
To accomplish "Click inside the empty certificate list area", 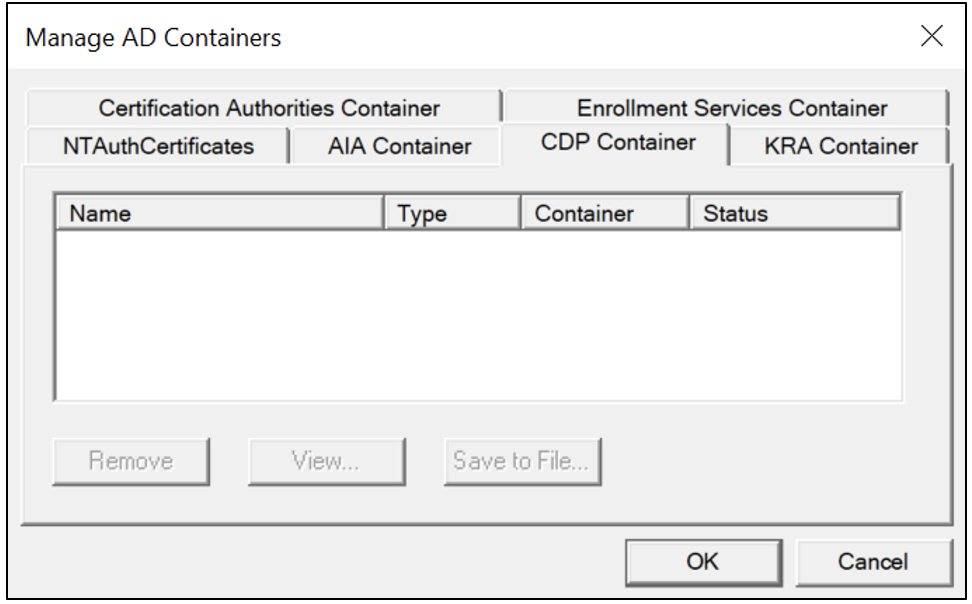I will (478, 315).
